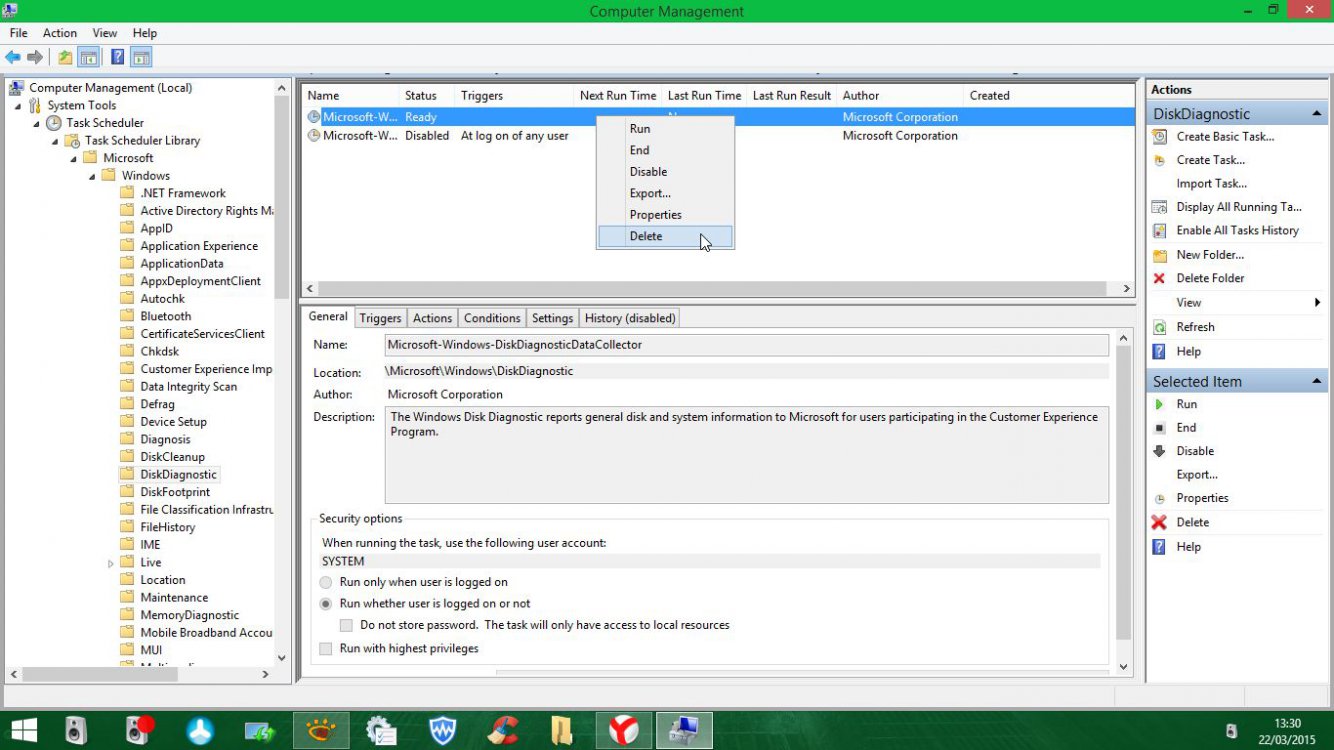The width and height of the screenshot is (1334, 750).
Task: Expand the Live folder node
Action: pyautogui.click(x=110, y=563)
